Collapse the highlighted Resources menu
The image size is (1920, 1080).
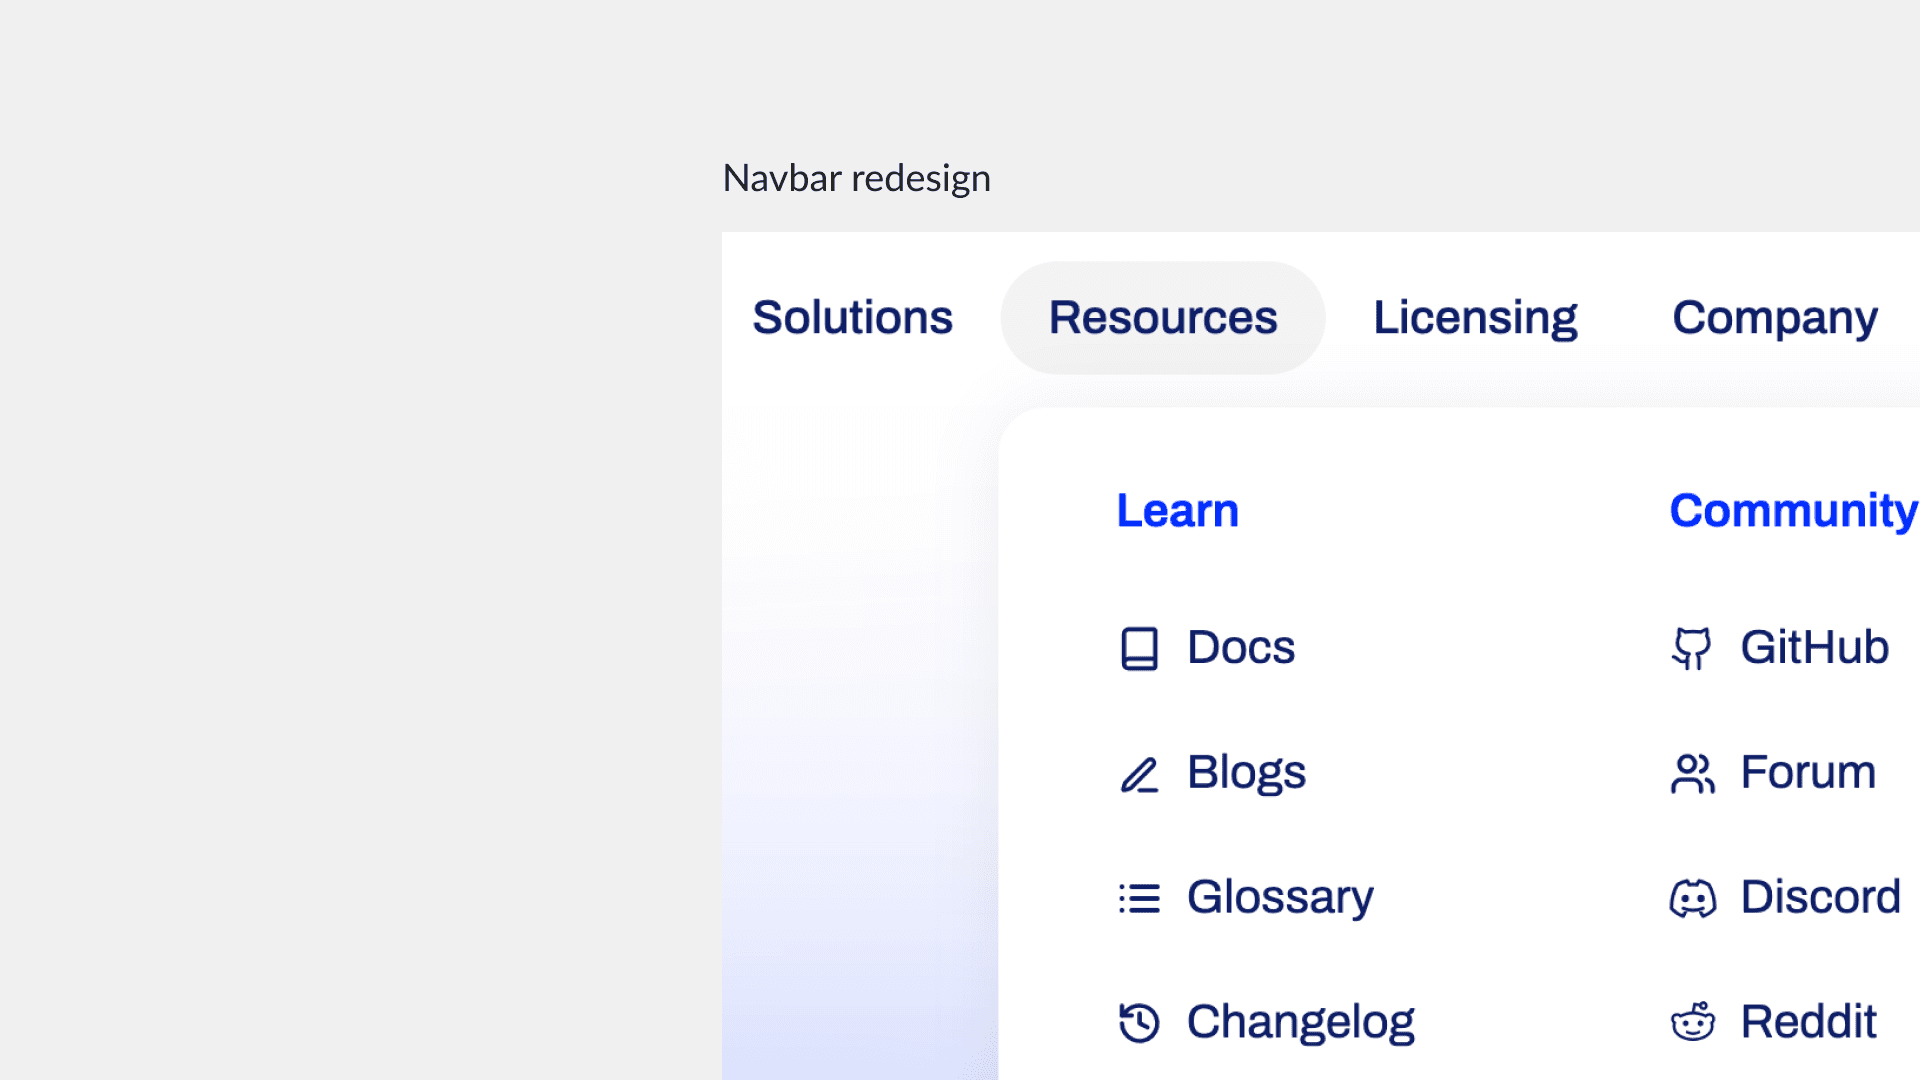click(1162, 318)
